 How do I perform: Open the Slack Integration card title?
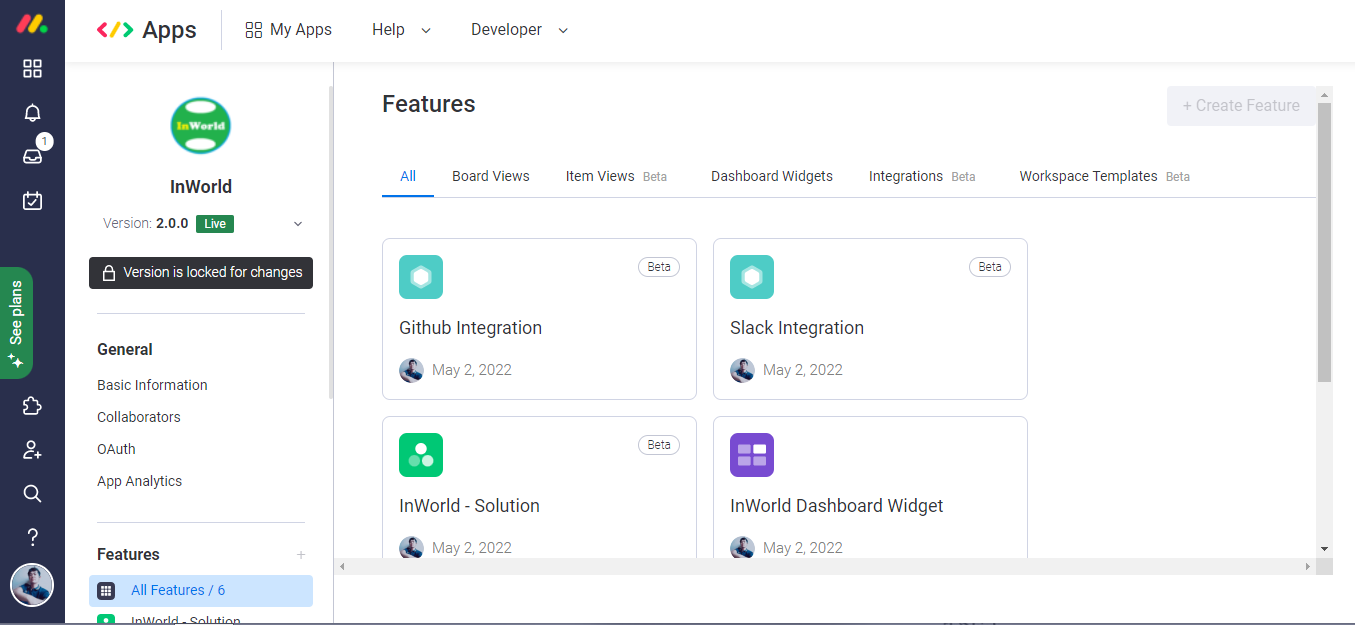797,328
